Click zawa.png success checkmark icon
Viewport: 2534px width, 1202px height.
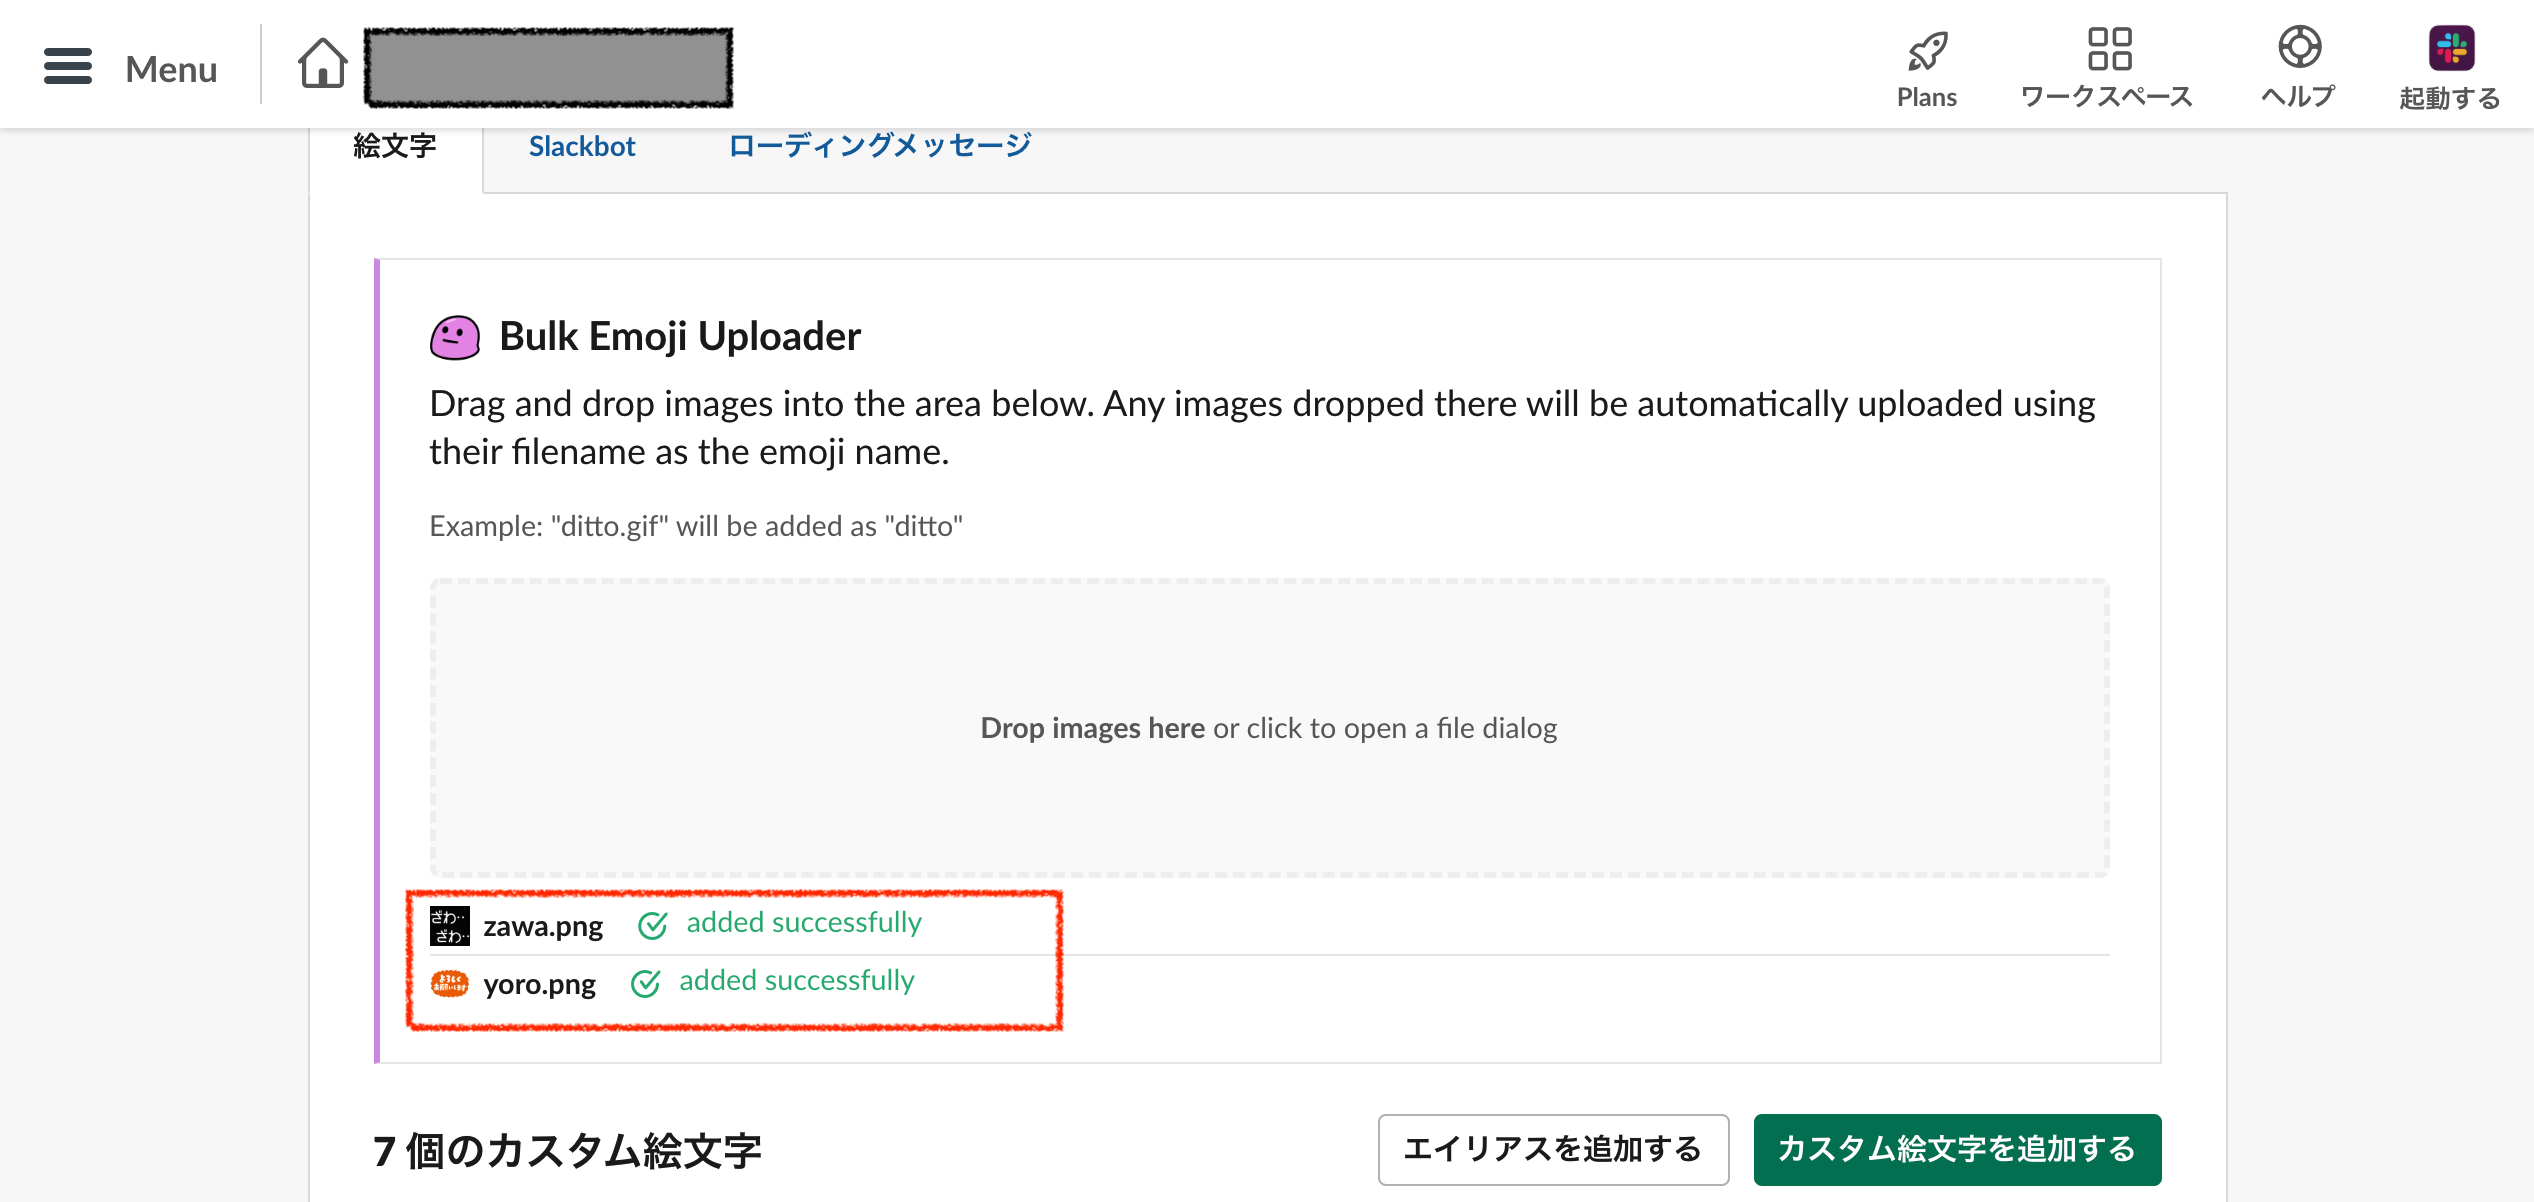click(x=652, y=926)
